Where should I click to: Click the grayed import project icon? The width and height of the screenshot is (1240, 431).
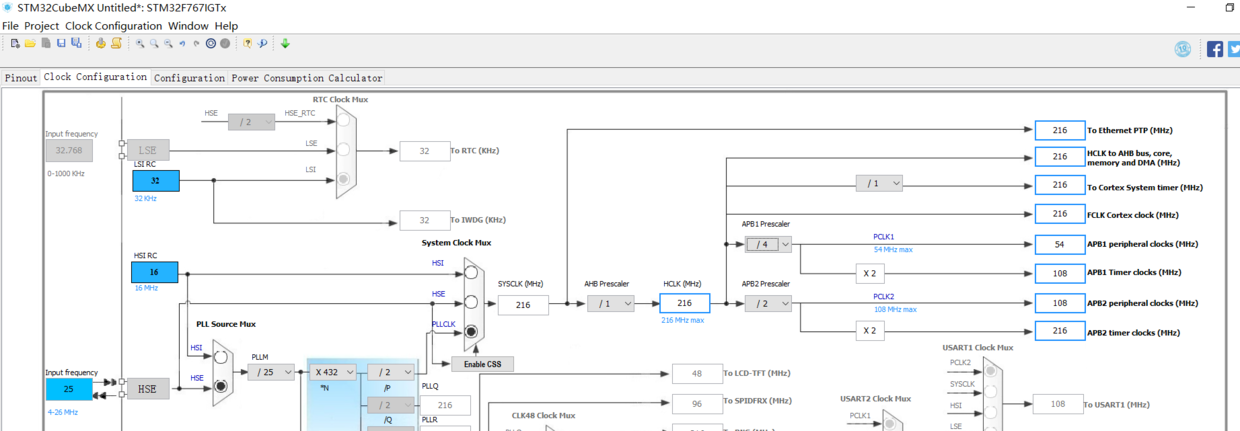pyautogui.click(x=46, y=44)
